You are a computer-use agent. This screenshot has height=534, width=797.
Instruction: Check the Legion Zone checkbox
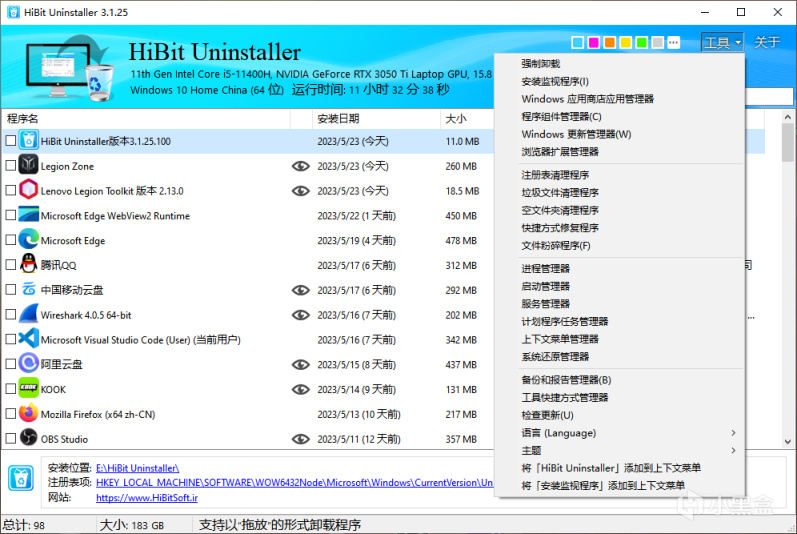pos(11,166)
